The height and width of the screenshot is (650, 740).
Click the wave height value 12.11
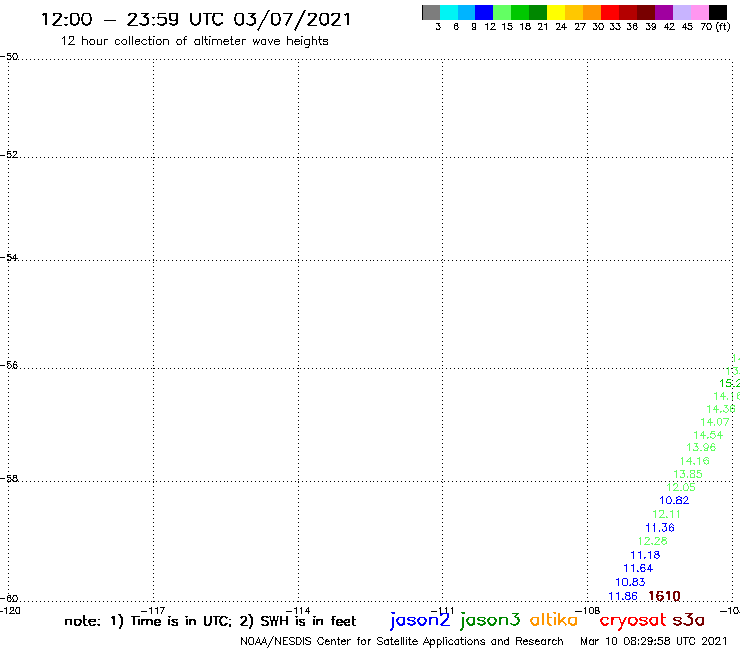pyautogui.click(x=666, y=515)
